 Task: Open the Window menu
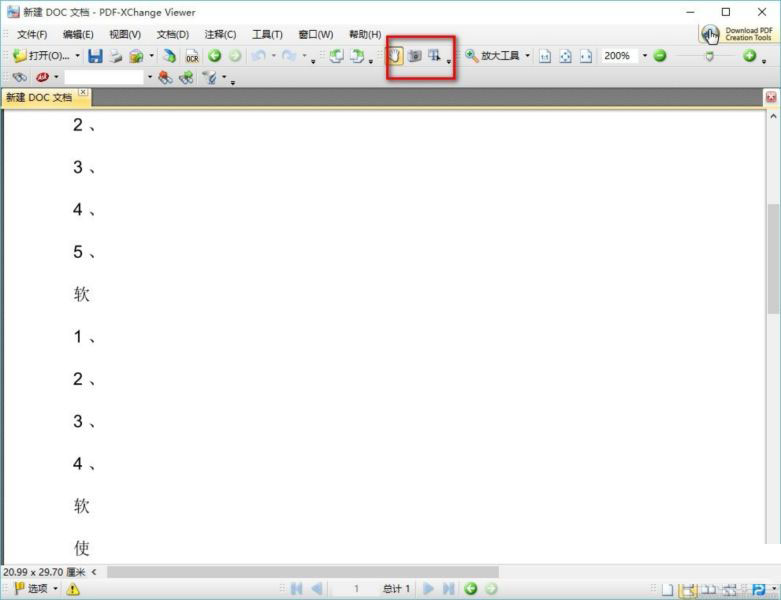click(316, 34)
